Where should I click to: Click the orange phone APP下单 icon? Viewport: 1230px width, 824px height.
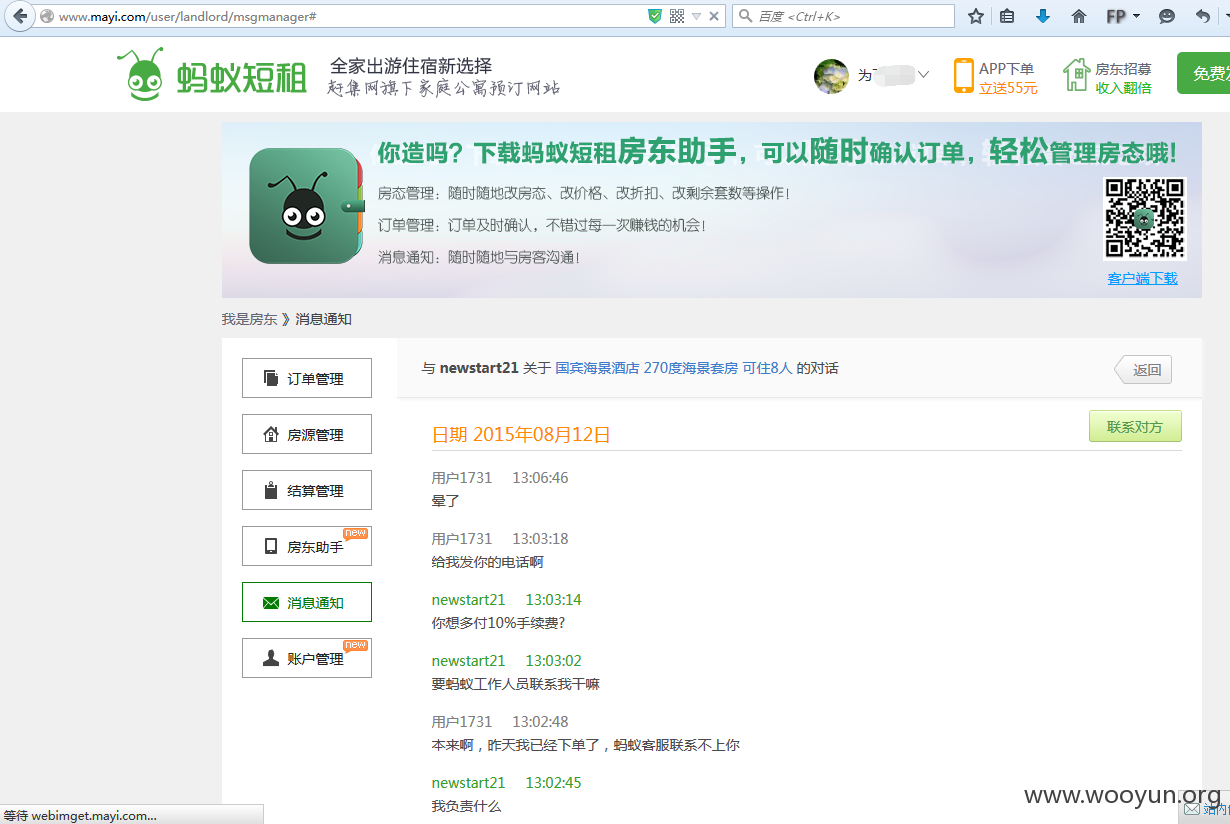[x=963, y=76]
